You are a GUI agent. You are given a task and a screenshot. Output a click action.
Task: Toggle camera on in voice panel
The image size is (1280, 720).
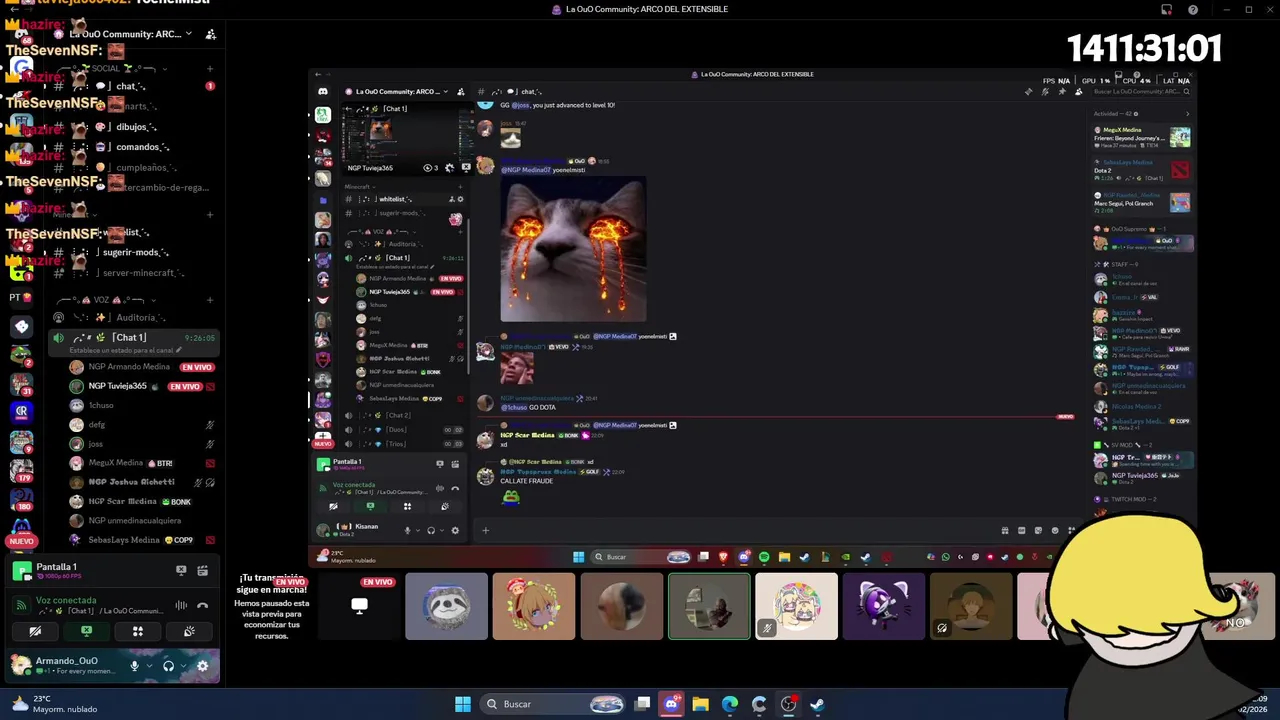pos(35,631)
